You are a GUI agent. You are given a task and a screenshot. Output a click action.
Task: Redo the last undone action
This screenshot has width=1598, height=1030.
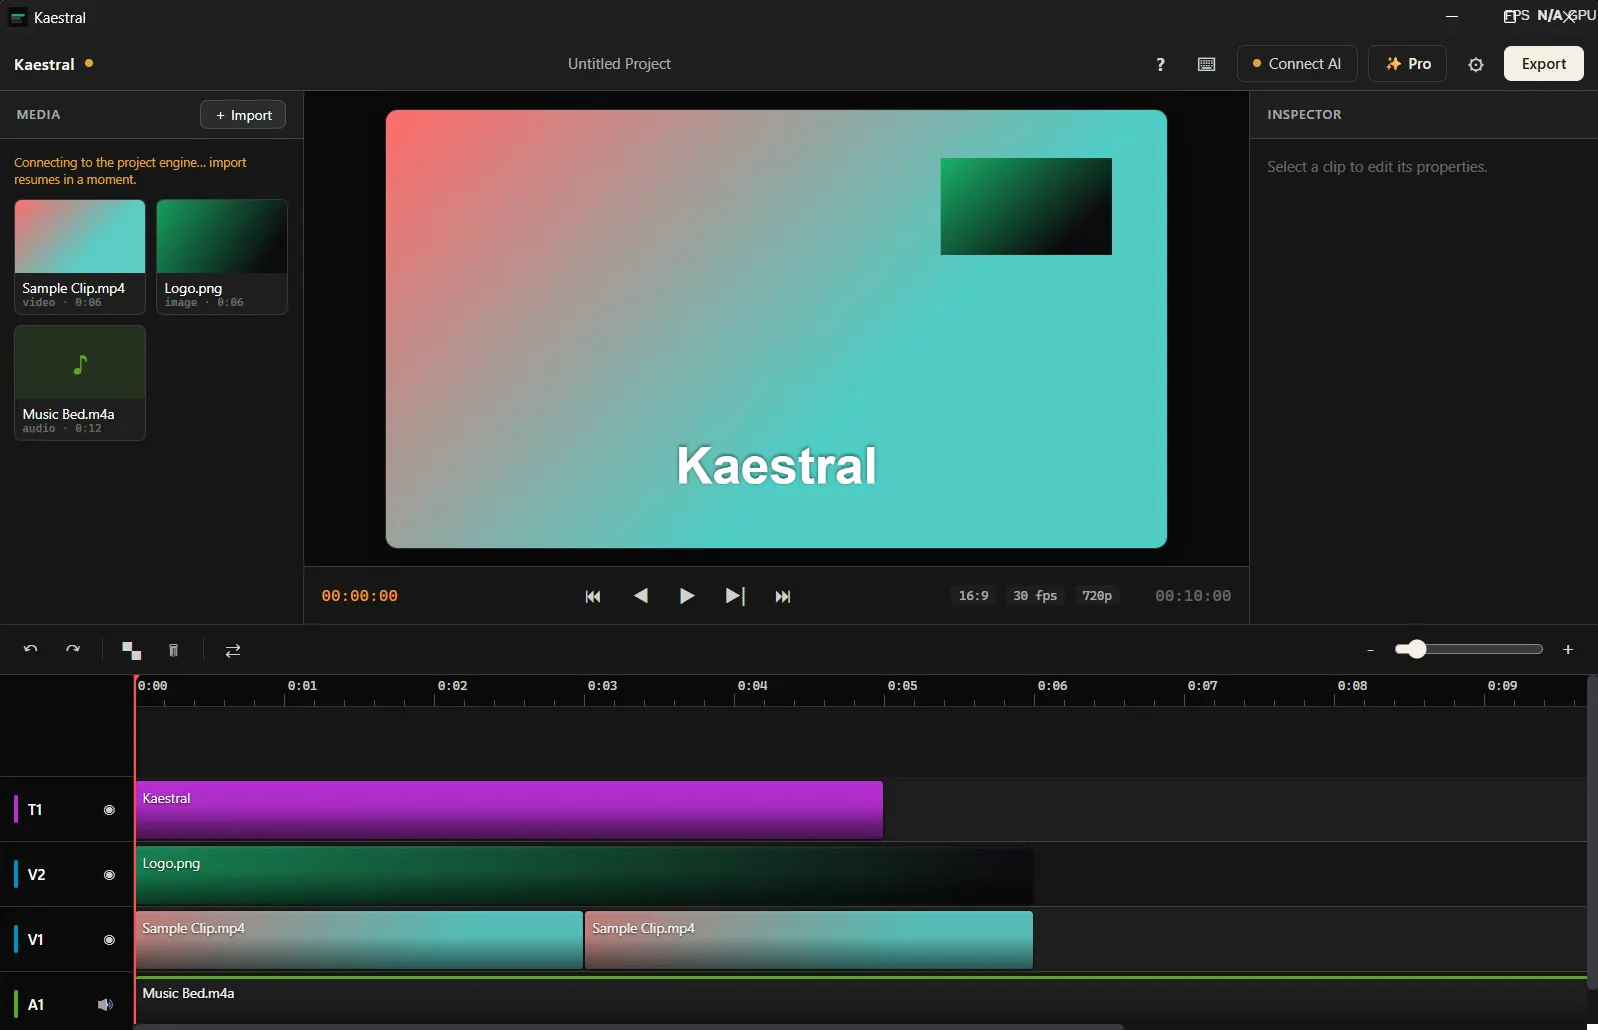click(x=73, y=649)
